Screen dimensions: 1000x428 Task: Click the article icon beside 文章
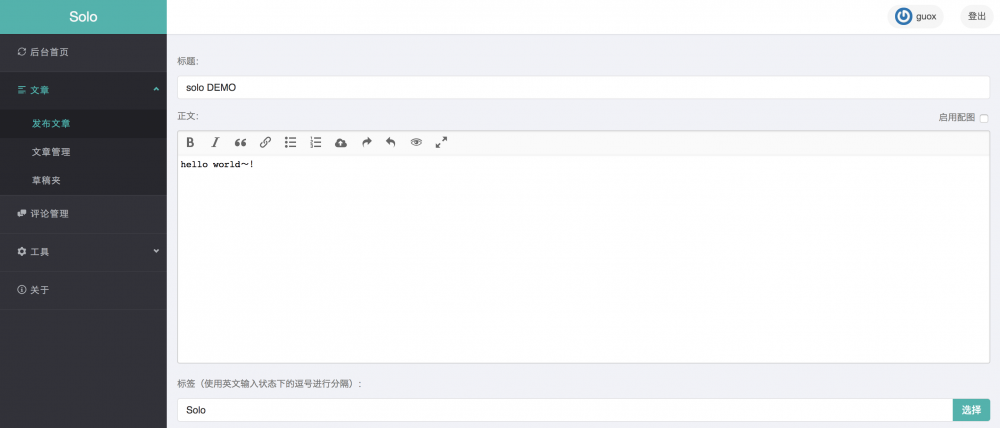22,90
